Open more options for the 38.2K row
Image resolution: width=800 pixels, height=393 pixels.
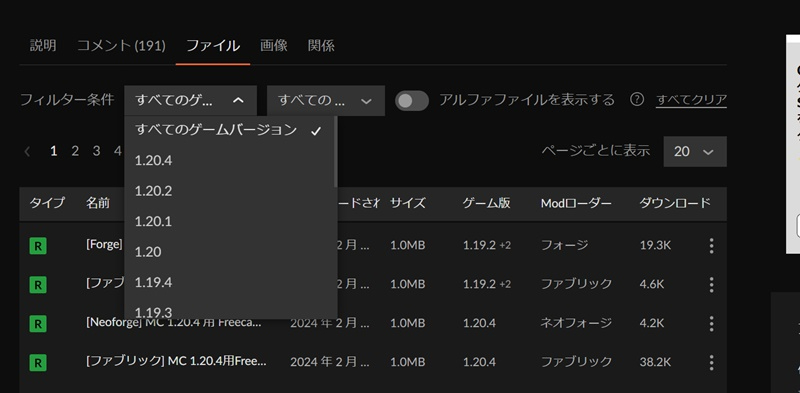click(x=711, y=362)
